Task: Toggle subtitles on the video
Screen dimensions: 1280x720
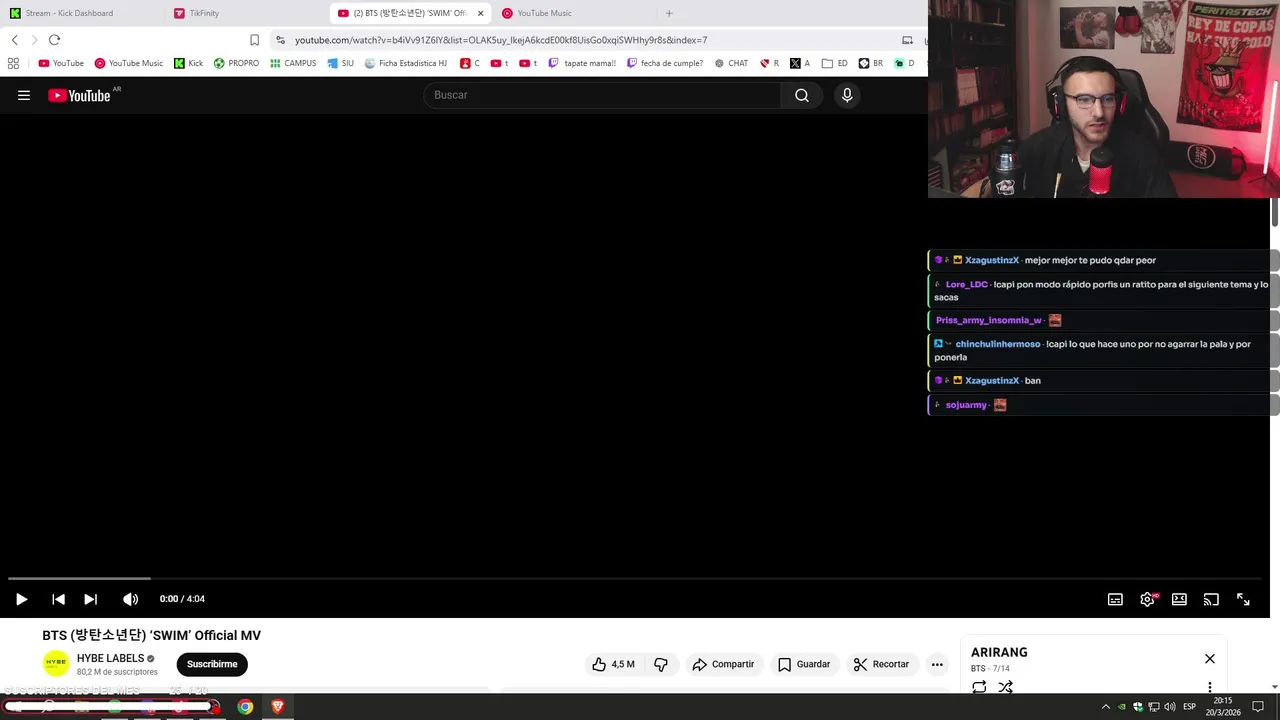Action: pyautogui.click(x=1115, y=599)
